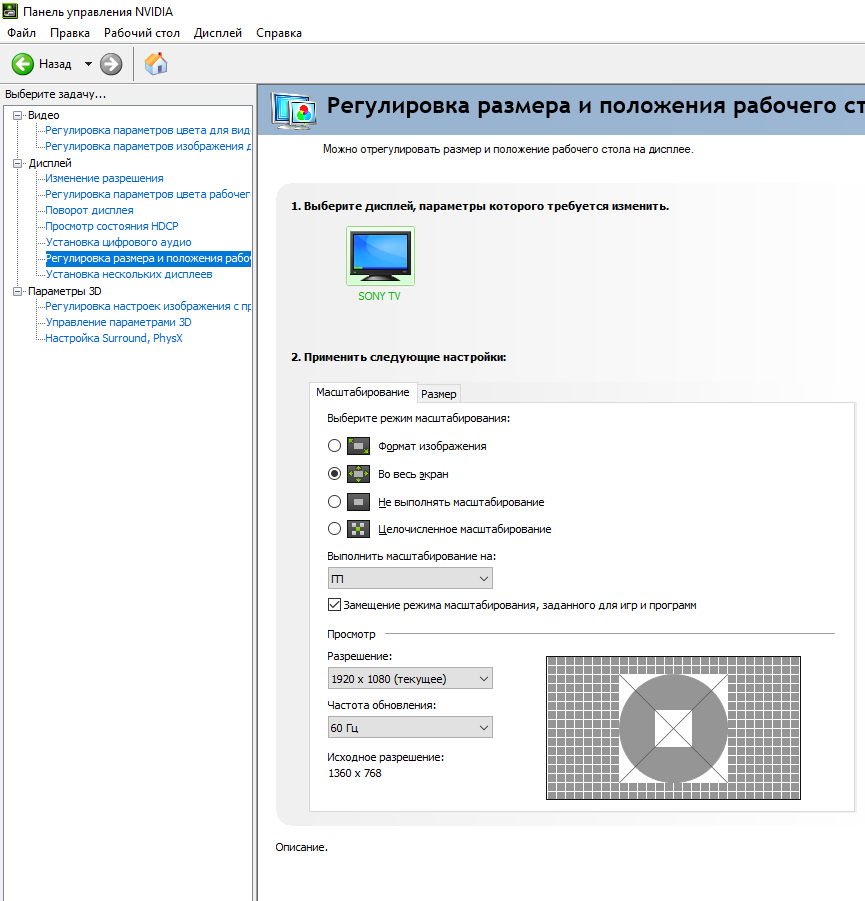Open the Дисплей menu
Screen dimensions: 865x901
coord(218,33)
